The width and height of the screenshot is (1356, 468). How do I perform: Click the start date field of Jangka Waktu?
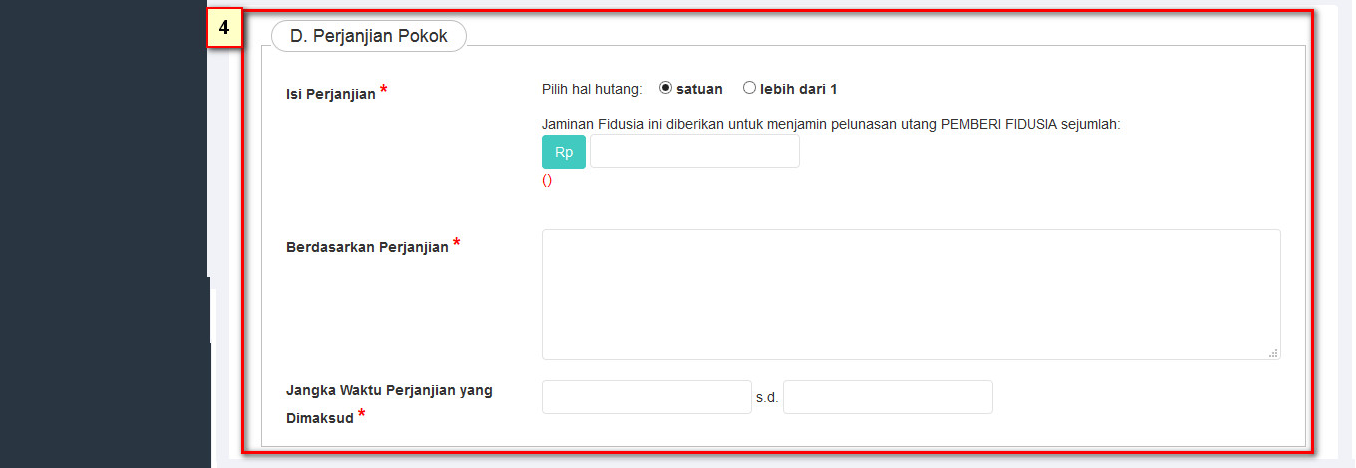[646, 397]
